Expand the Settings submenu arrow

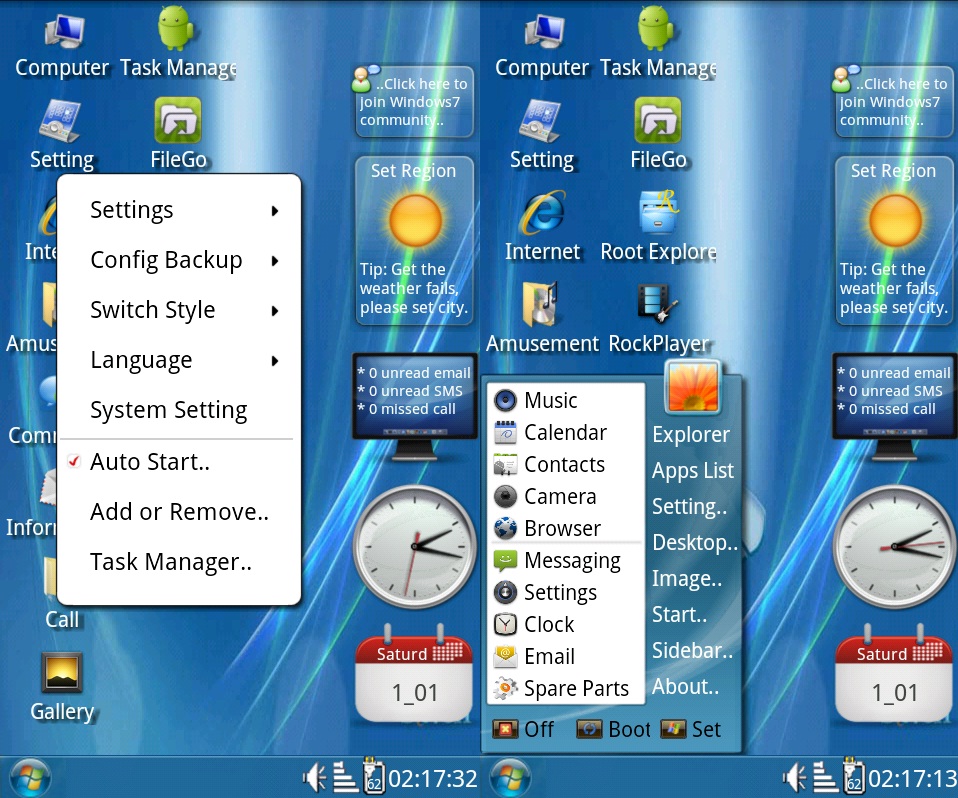pyautogui.click(x=275, y=211)
